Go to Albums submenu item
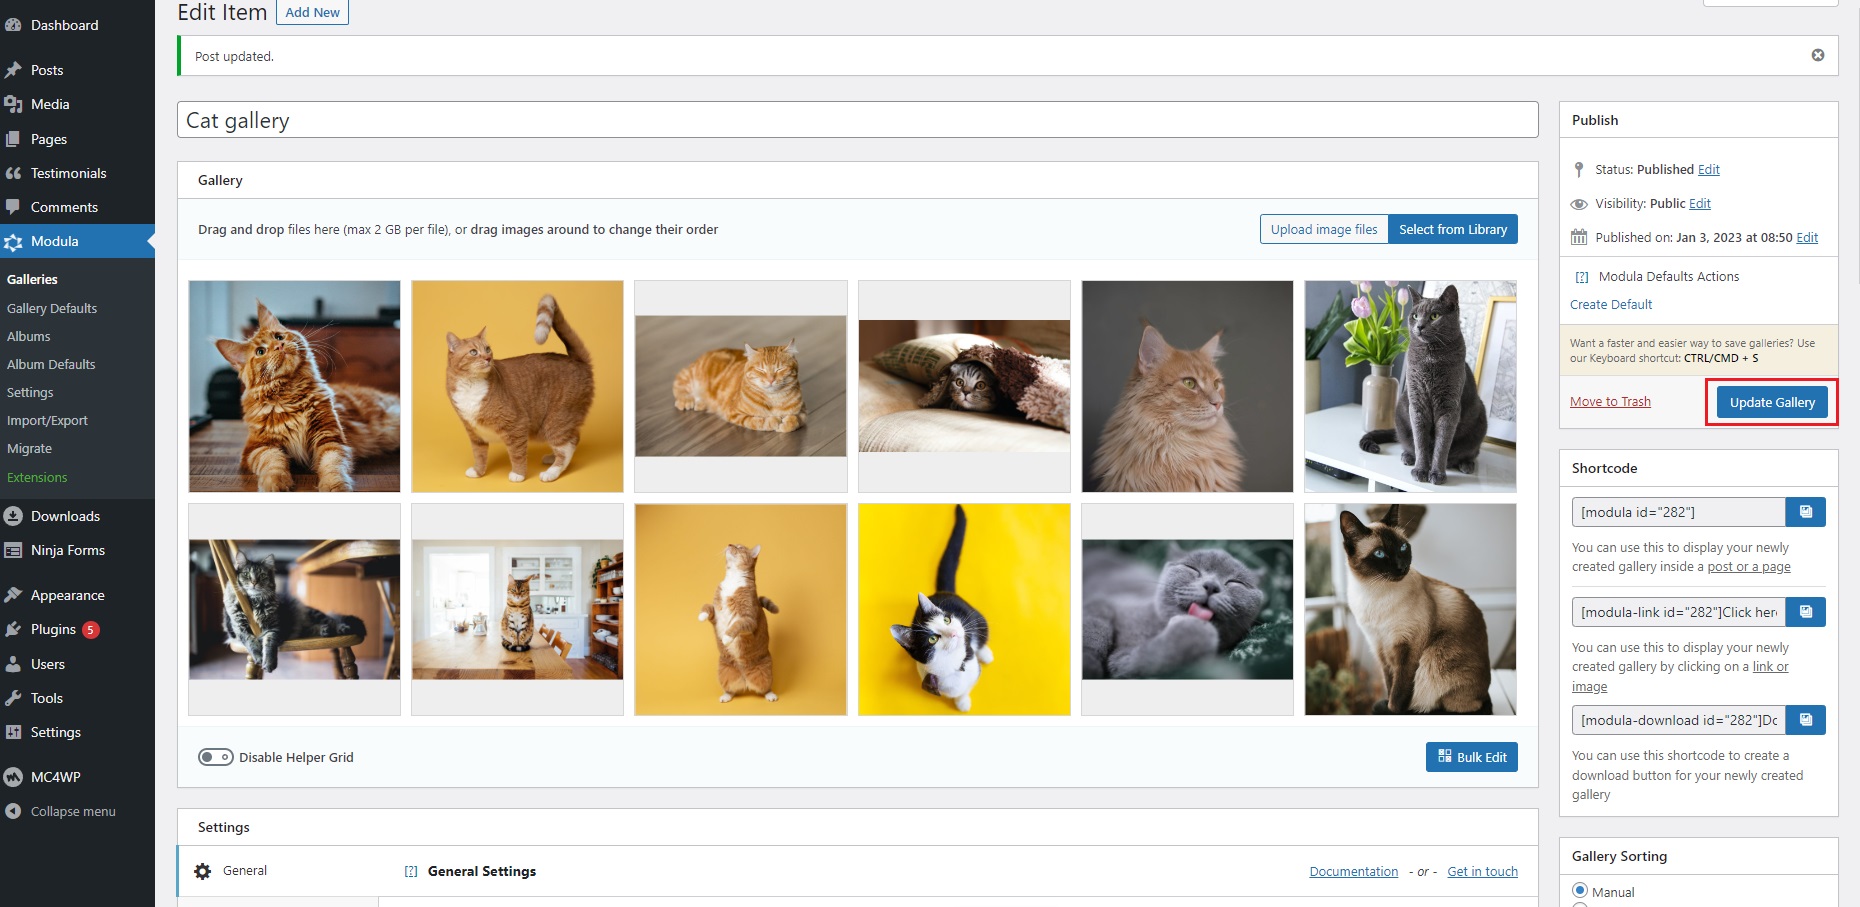 tap(29, 336)
